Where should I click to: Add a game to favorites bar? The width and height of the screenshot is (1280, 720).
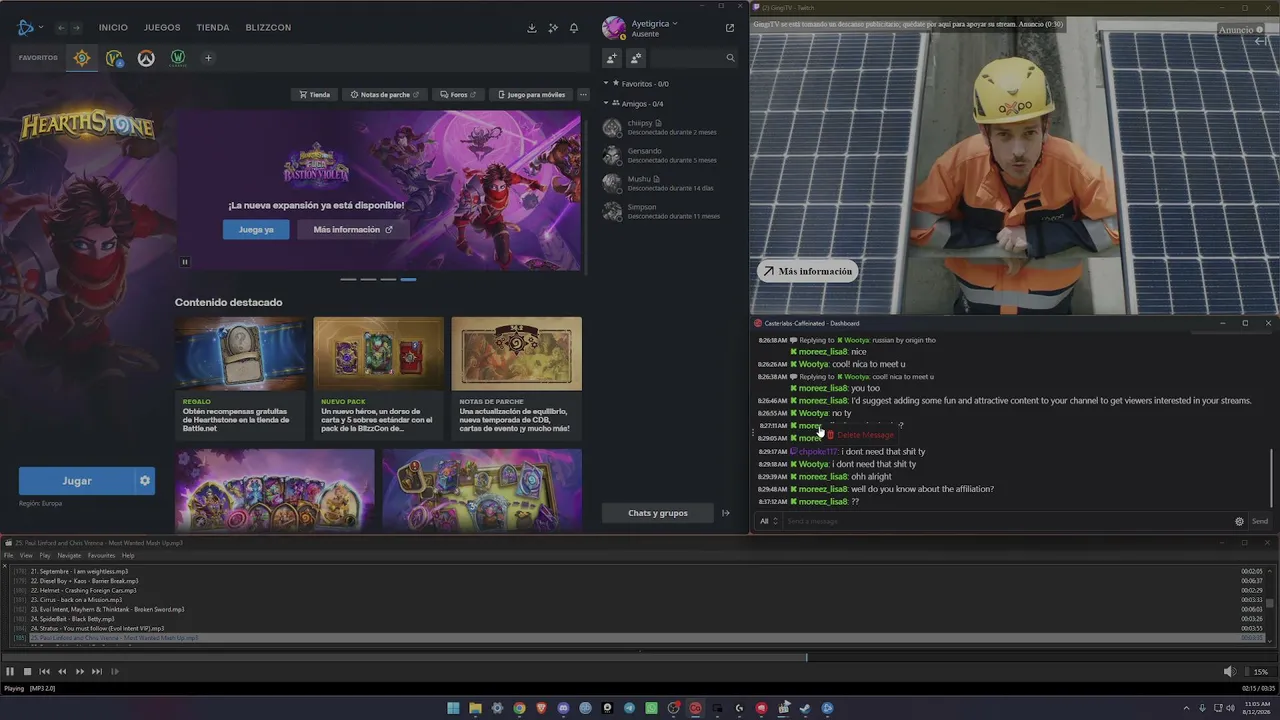point(208,58)
